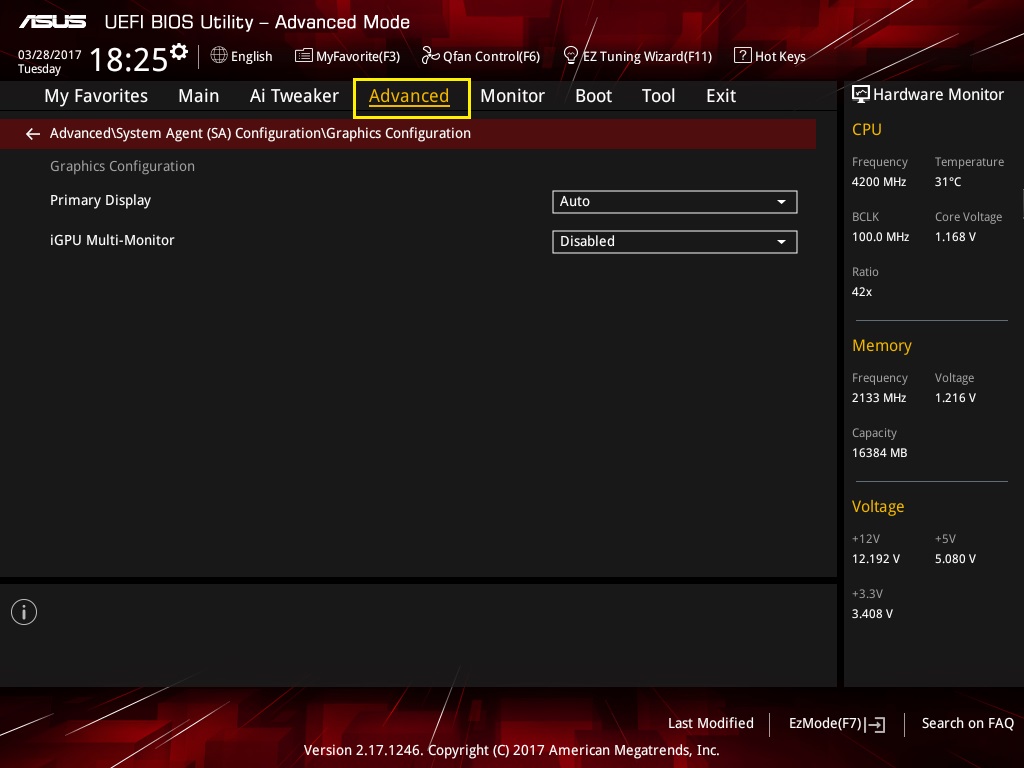This screenshot has width=1024, height=768.
Task: Open the Primary Display dropdown
Action: [x=675, y=202]
